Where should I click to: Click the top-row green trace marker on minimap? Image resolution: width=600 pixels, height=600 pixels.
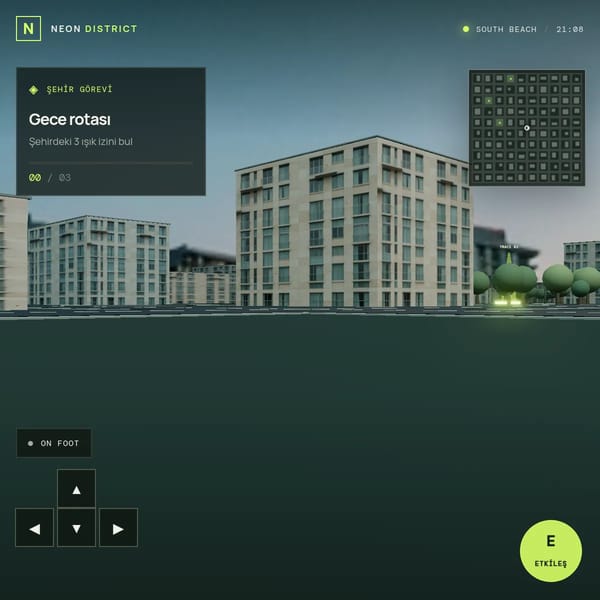510,78
